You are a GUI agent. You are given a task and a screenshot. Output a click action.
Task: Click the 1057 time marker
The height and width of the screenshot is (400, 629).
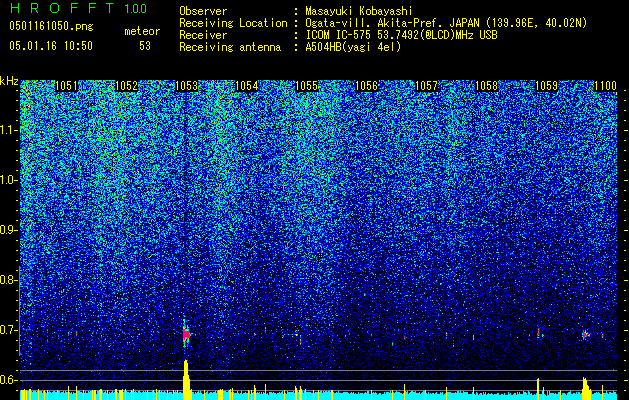[x=426, y=86]
